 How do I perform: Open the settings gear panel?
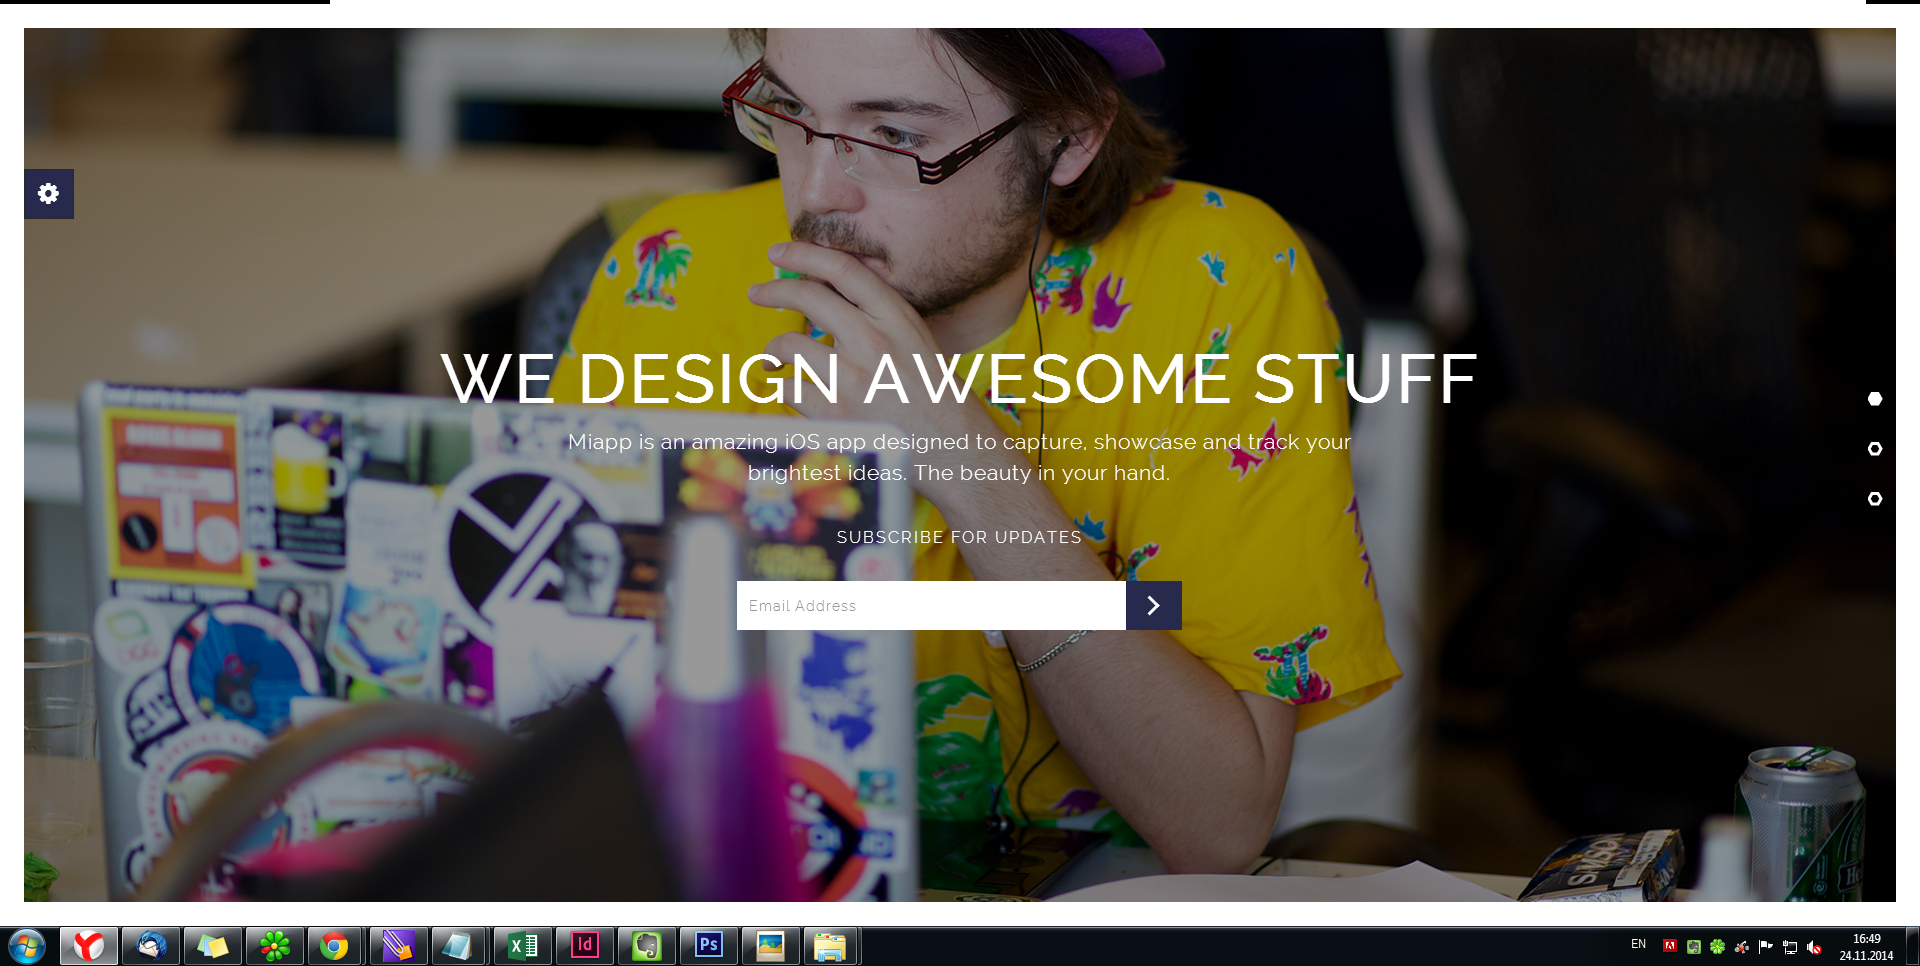[x=49, y=193]
